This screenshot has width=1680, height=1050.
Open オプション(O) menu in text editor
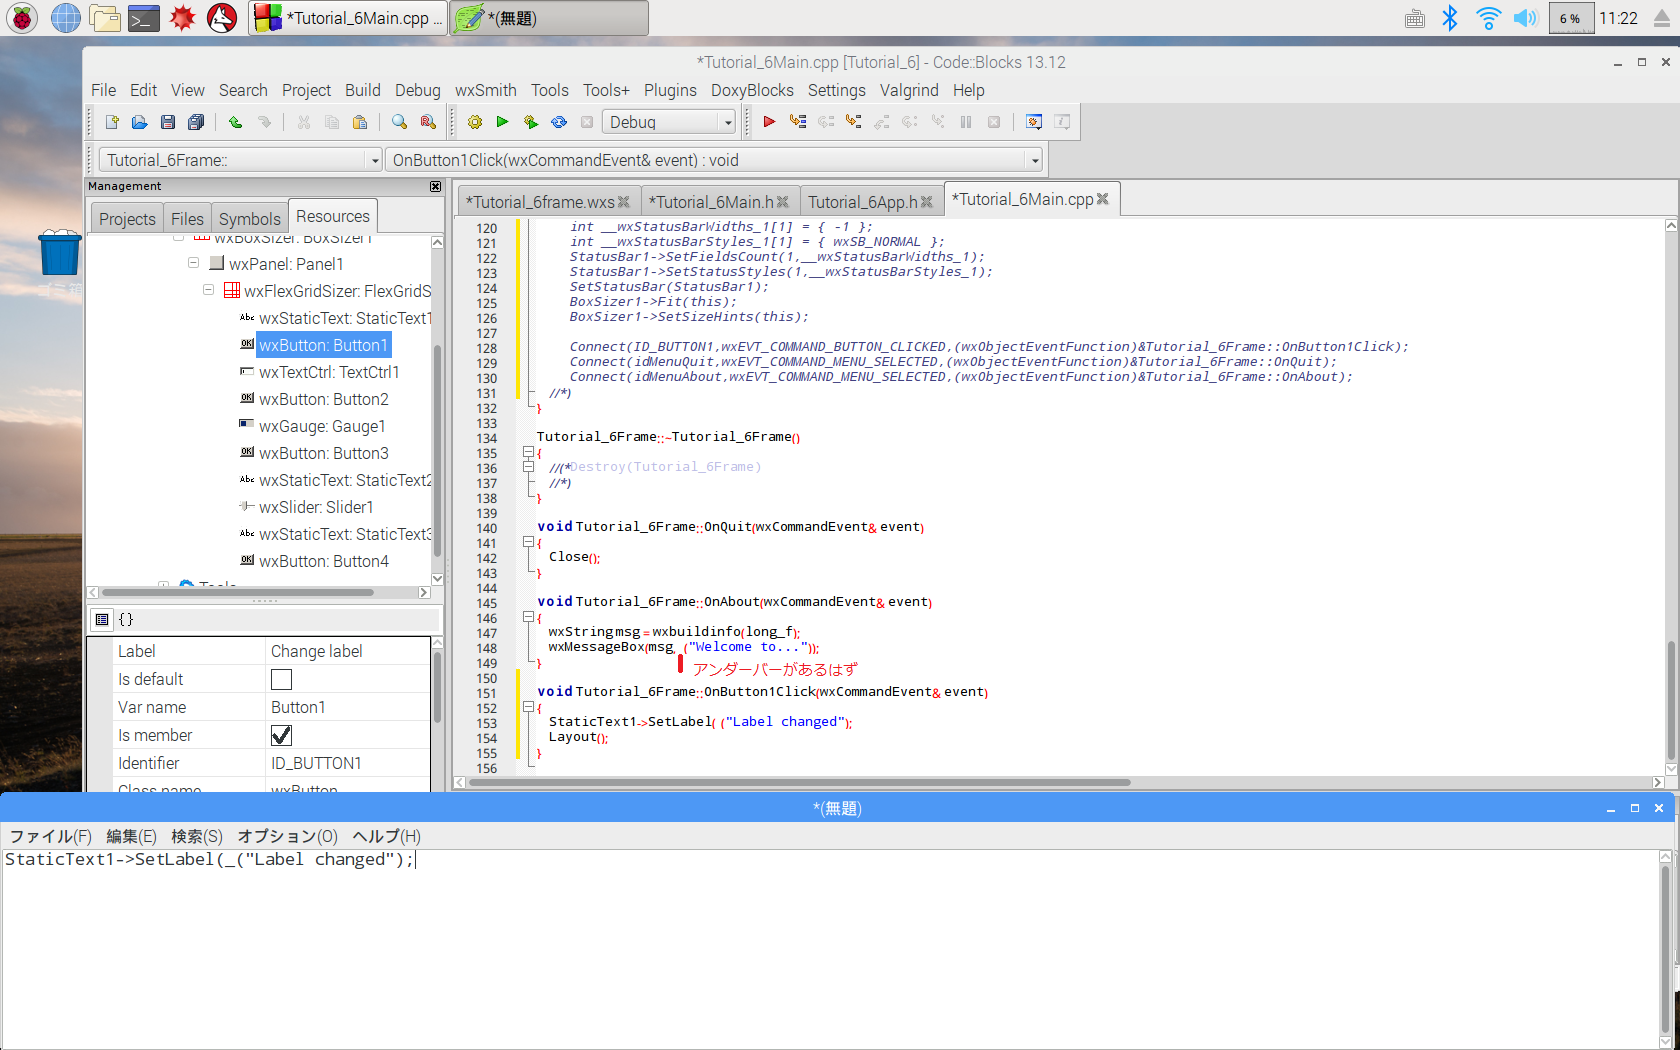(288, 836)
